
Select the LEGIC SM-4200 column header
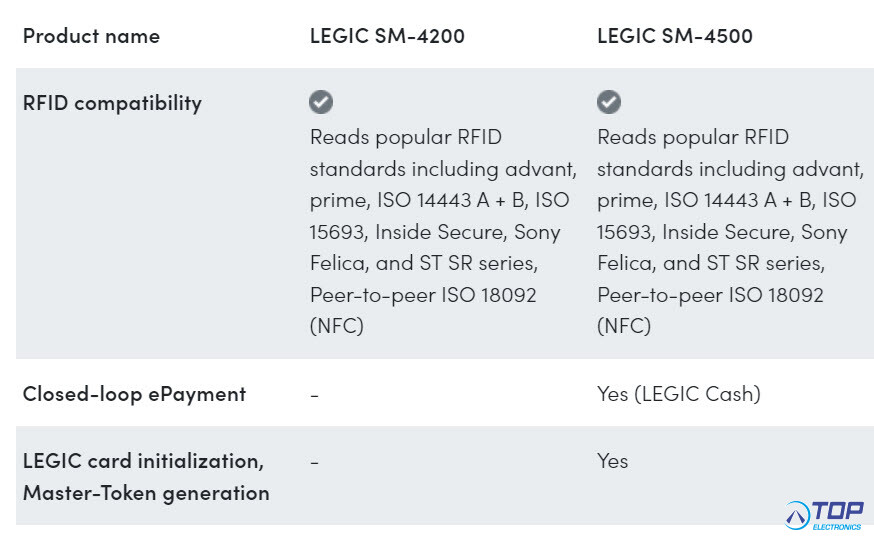point(387,36)
